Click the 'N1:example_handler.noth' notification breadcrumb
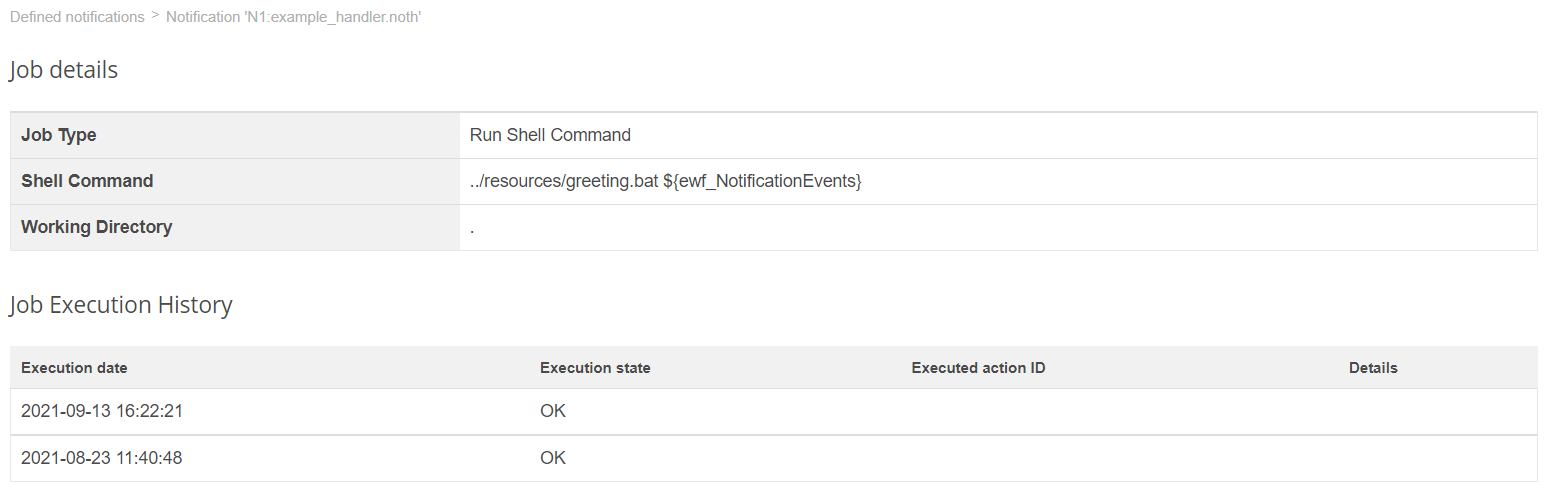This screenshot has height=489, width=1544. (x=293, y=17)
